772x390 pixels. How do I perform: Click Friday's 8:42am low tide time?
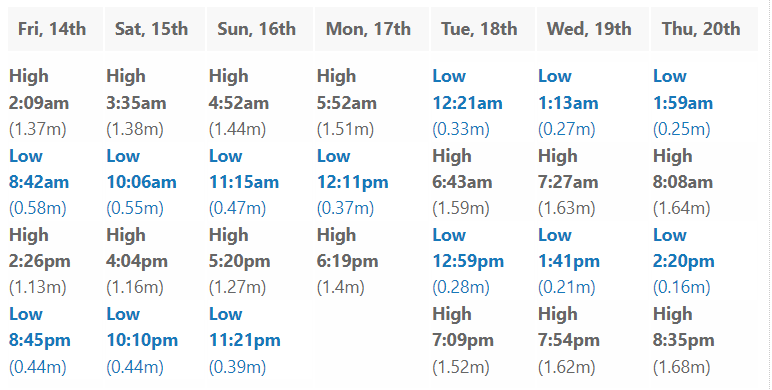click(39, 182)
